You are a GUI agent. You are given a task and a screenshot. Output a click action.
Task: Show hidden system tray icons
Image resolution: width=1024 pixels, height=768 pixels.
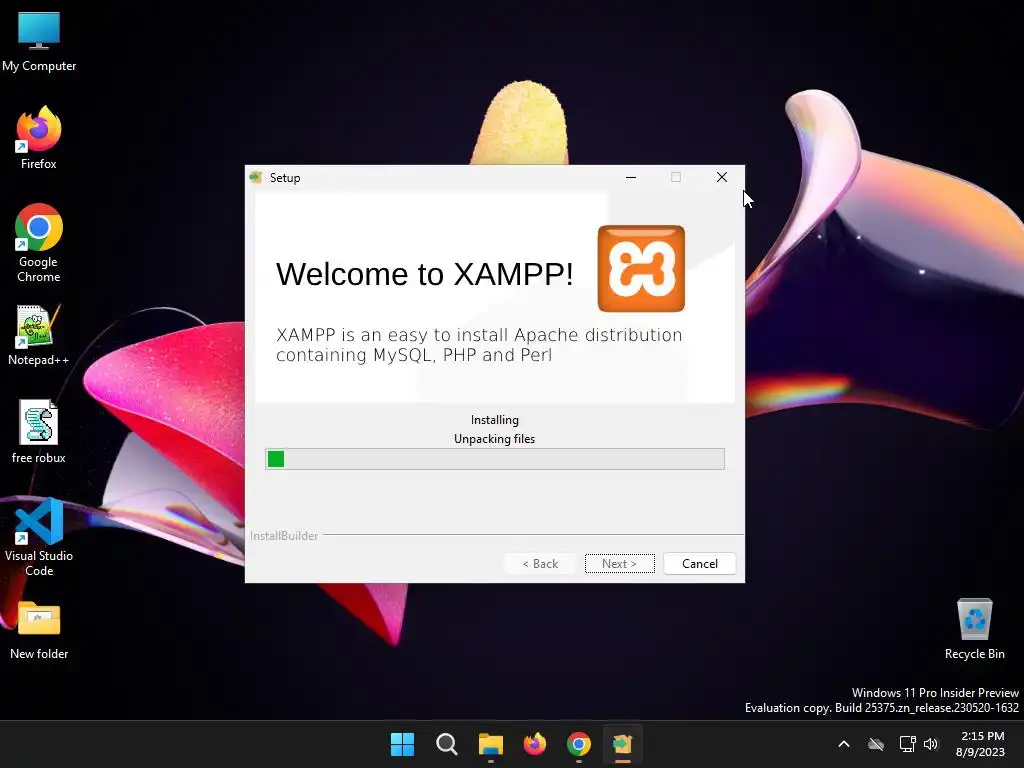click(844, 744)
